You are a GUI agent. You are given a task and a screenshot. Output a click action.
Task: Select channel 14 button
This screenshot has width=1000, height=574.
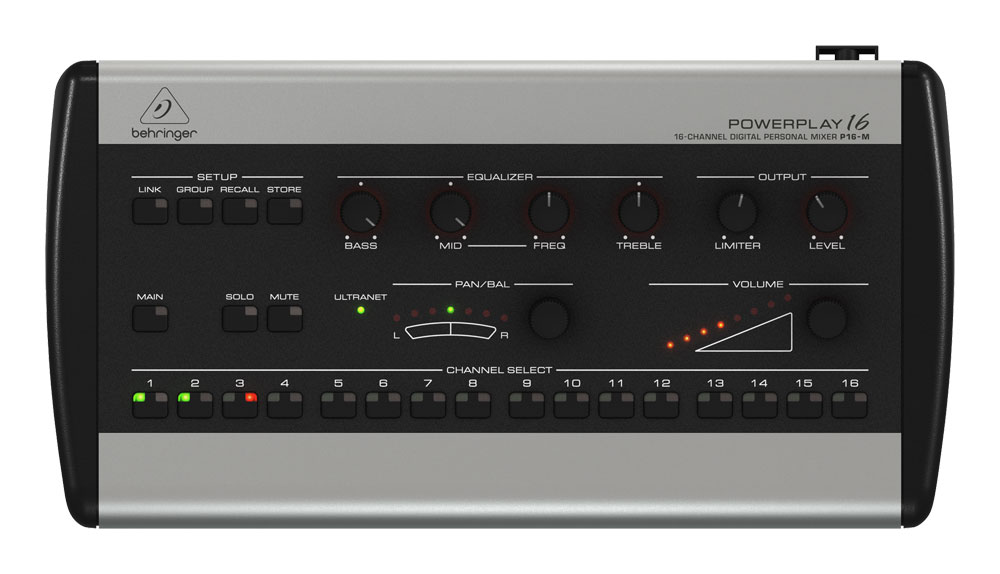pos(760,405)
